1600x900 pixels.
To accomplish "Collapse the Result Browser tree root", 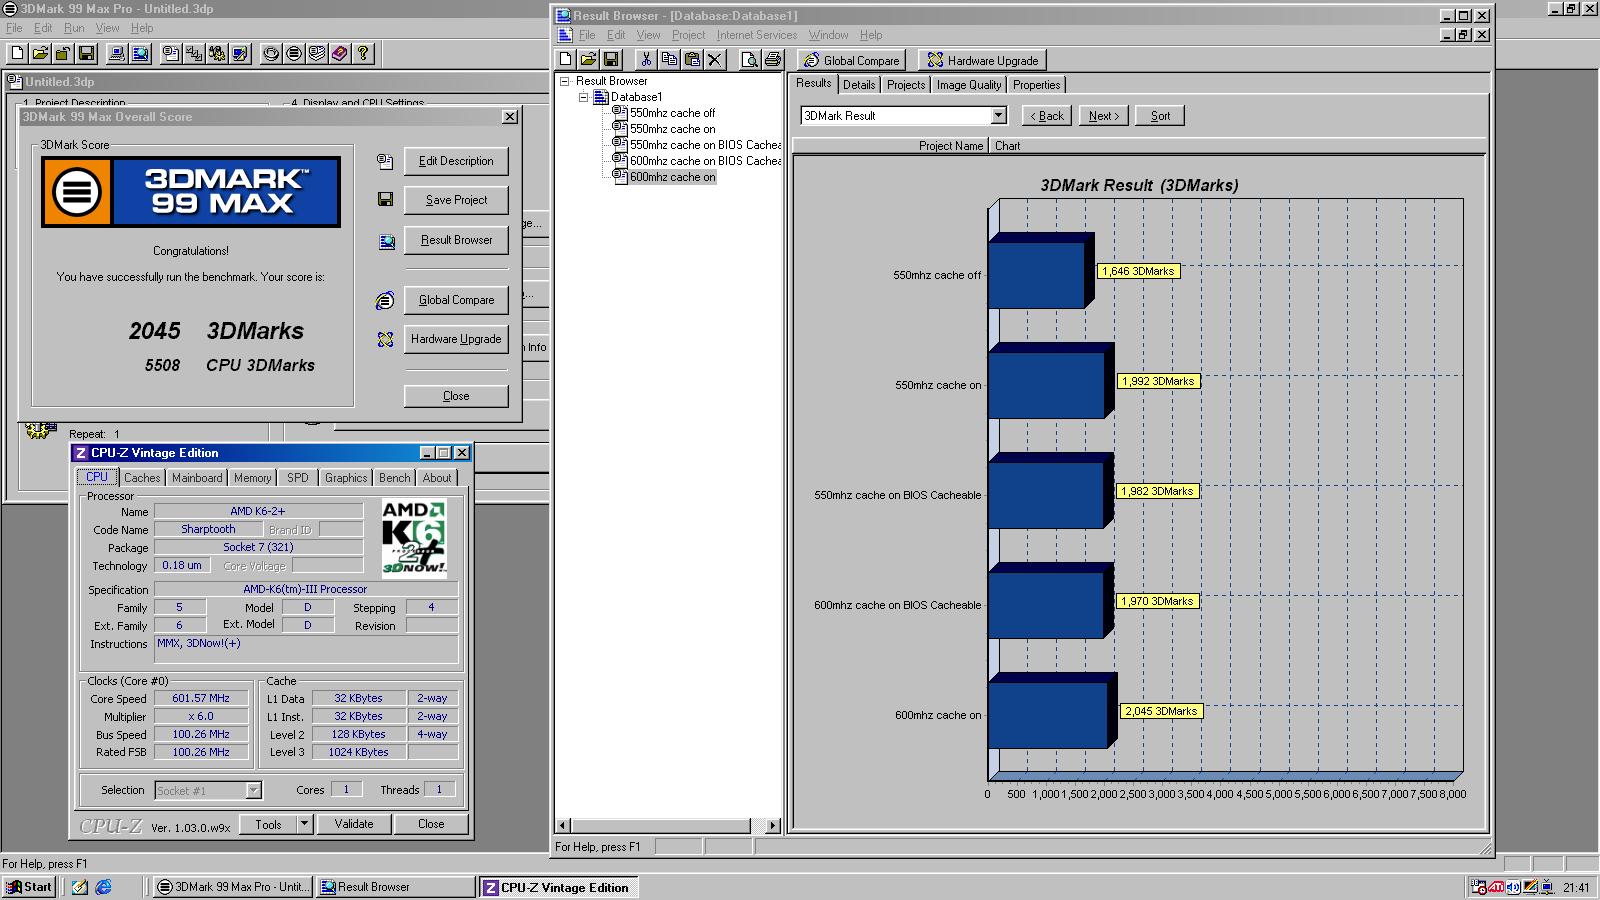I will pyautogui.click(x=565, y=81).
